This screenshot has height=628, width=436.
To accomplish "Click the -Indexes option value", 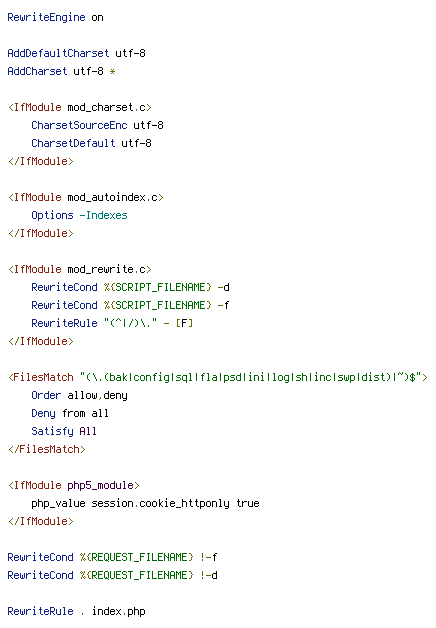I will (103, 215).
